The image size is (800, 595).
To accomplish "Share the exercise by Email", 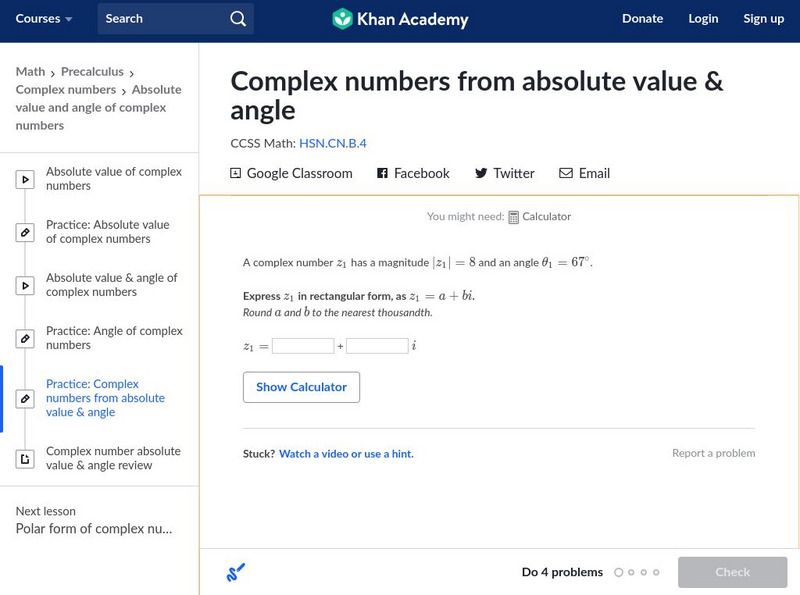I will 584,173.
